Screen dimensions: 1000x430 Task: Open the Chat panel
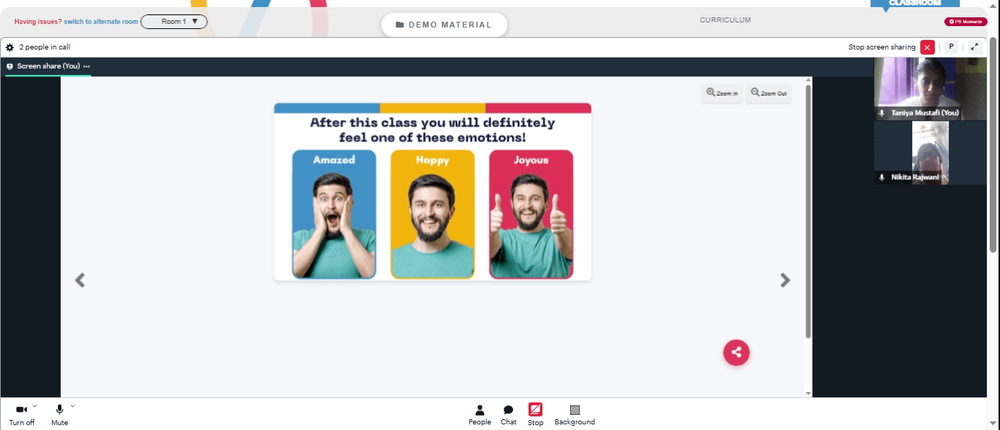pos(508,415)
